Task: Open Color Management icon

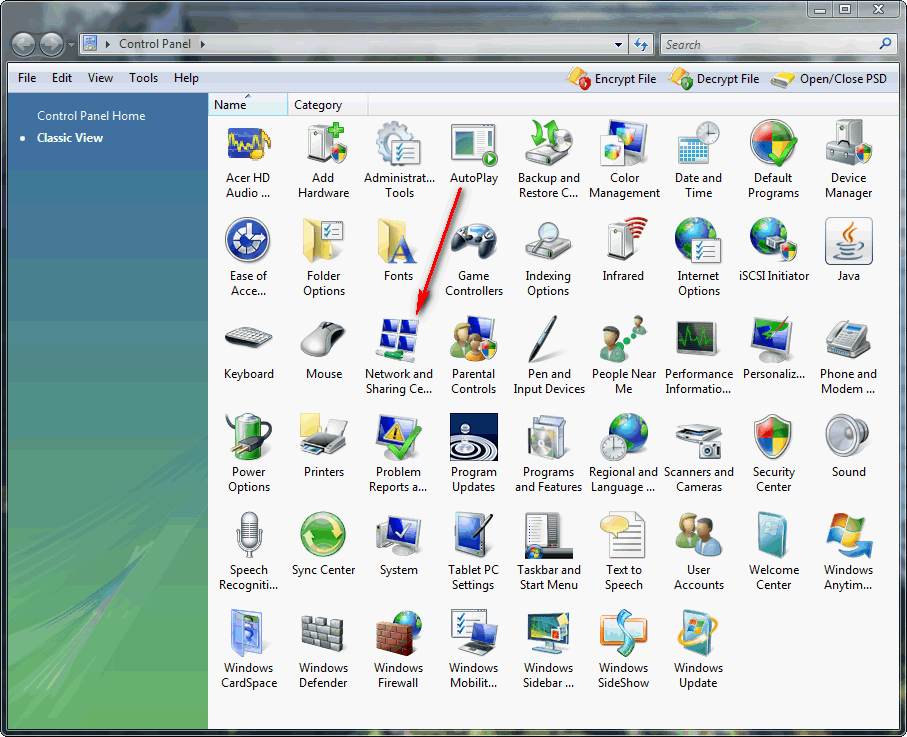Action: tap(624, 143)
